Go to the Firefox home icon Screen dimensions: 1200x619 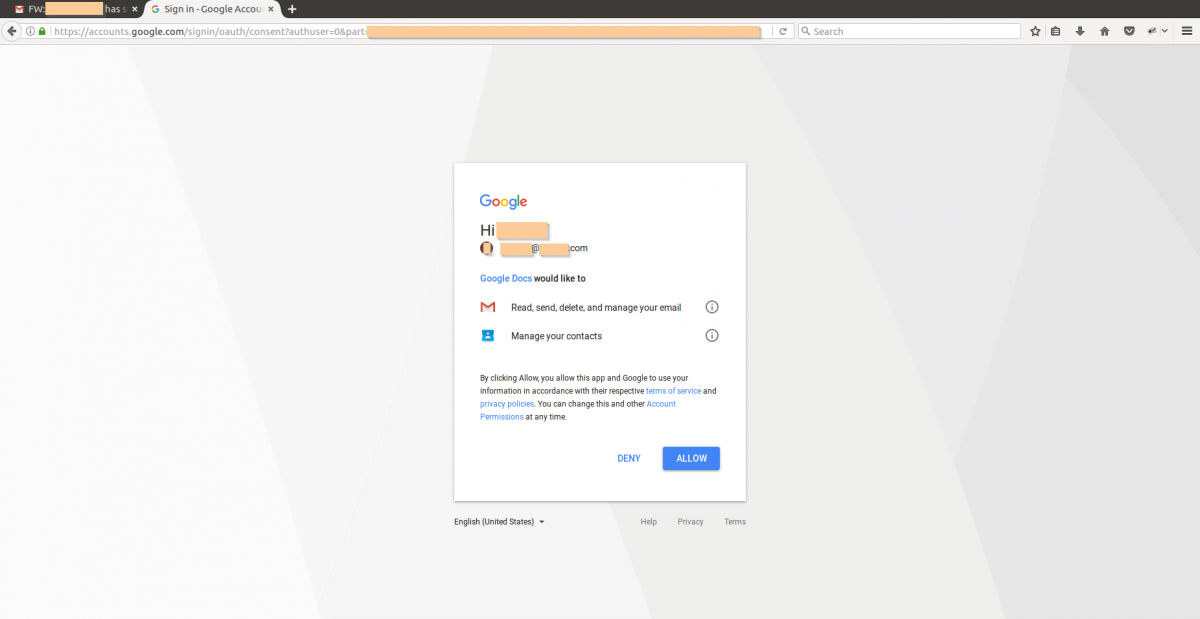[1105, 31]
